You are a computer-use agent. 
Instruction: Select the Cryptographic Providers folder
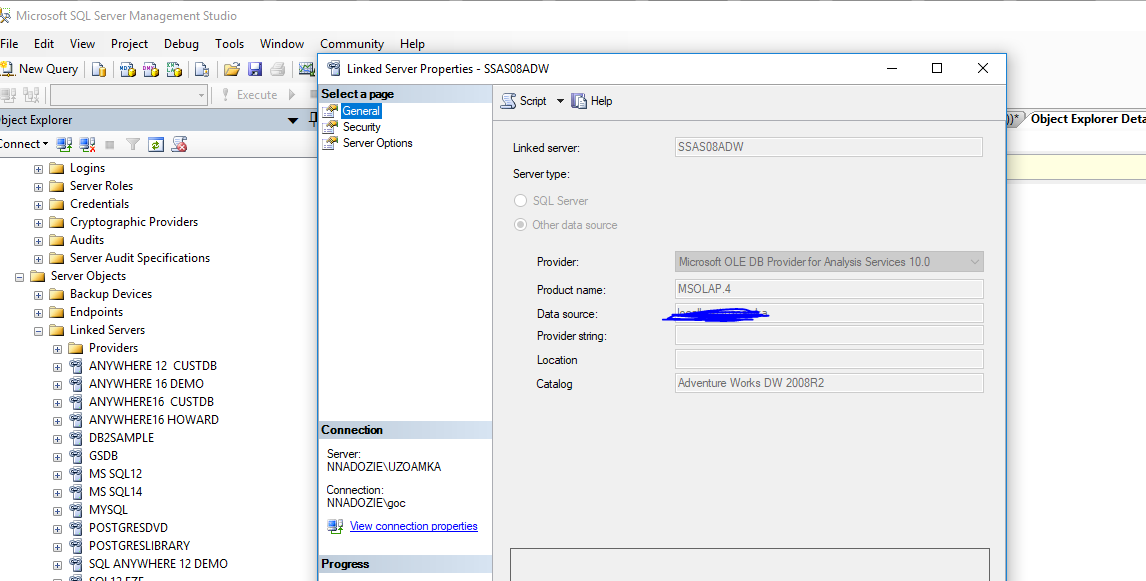pyautogui.click(x=134, y=221)
